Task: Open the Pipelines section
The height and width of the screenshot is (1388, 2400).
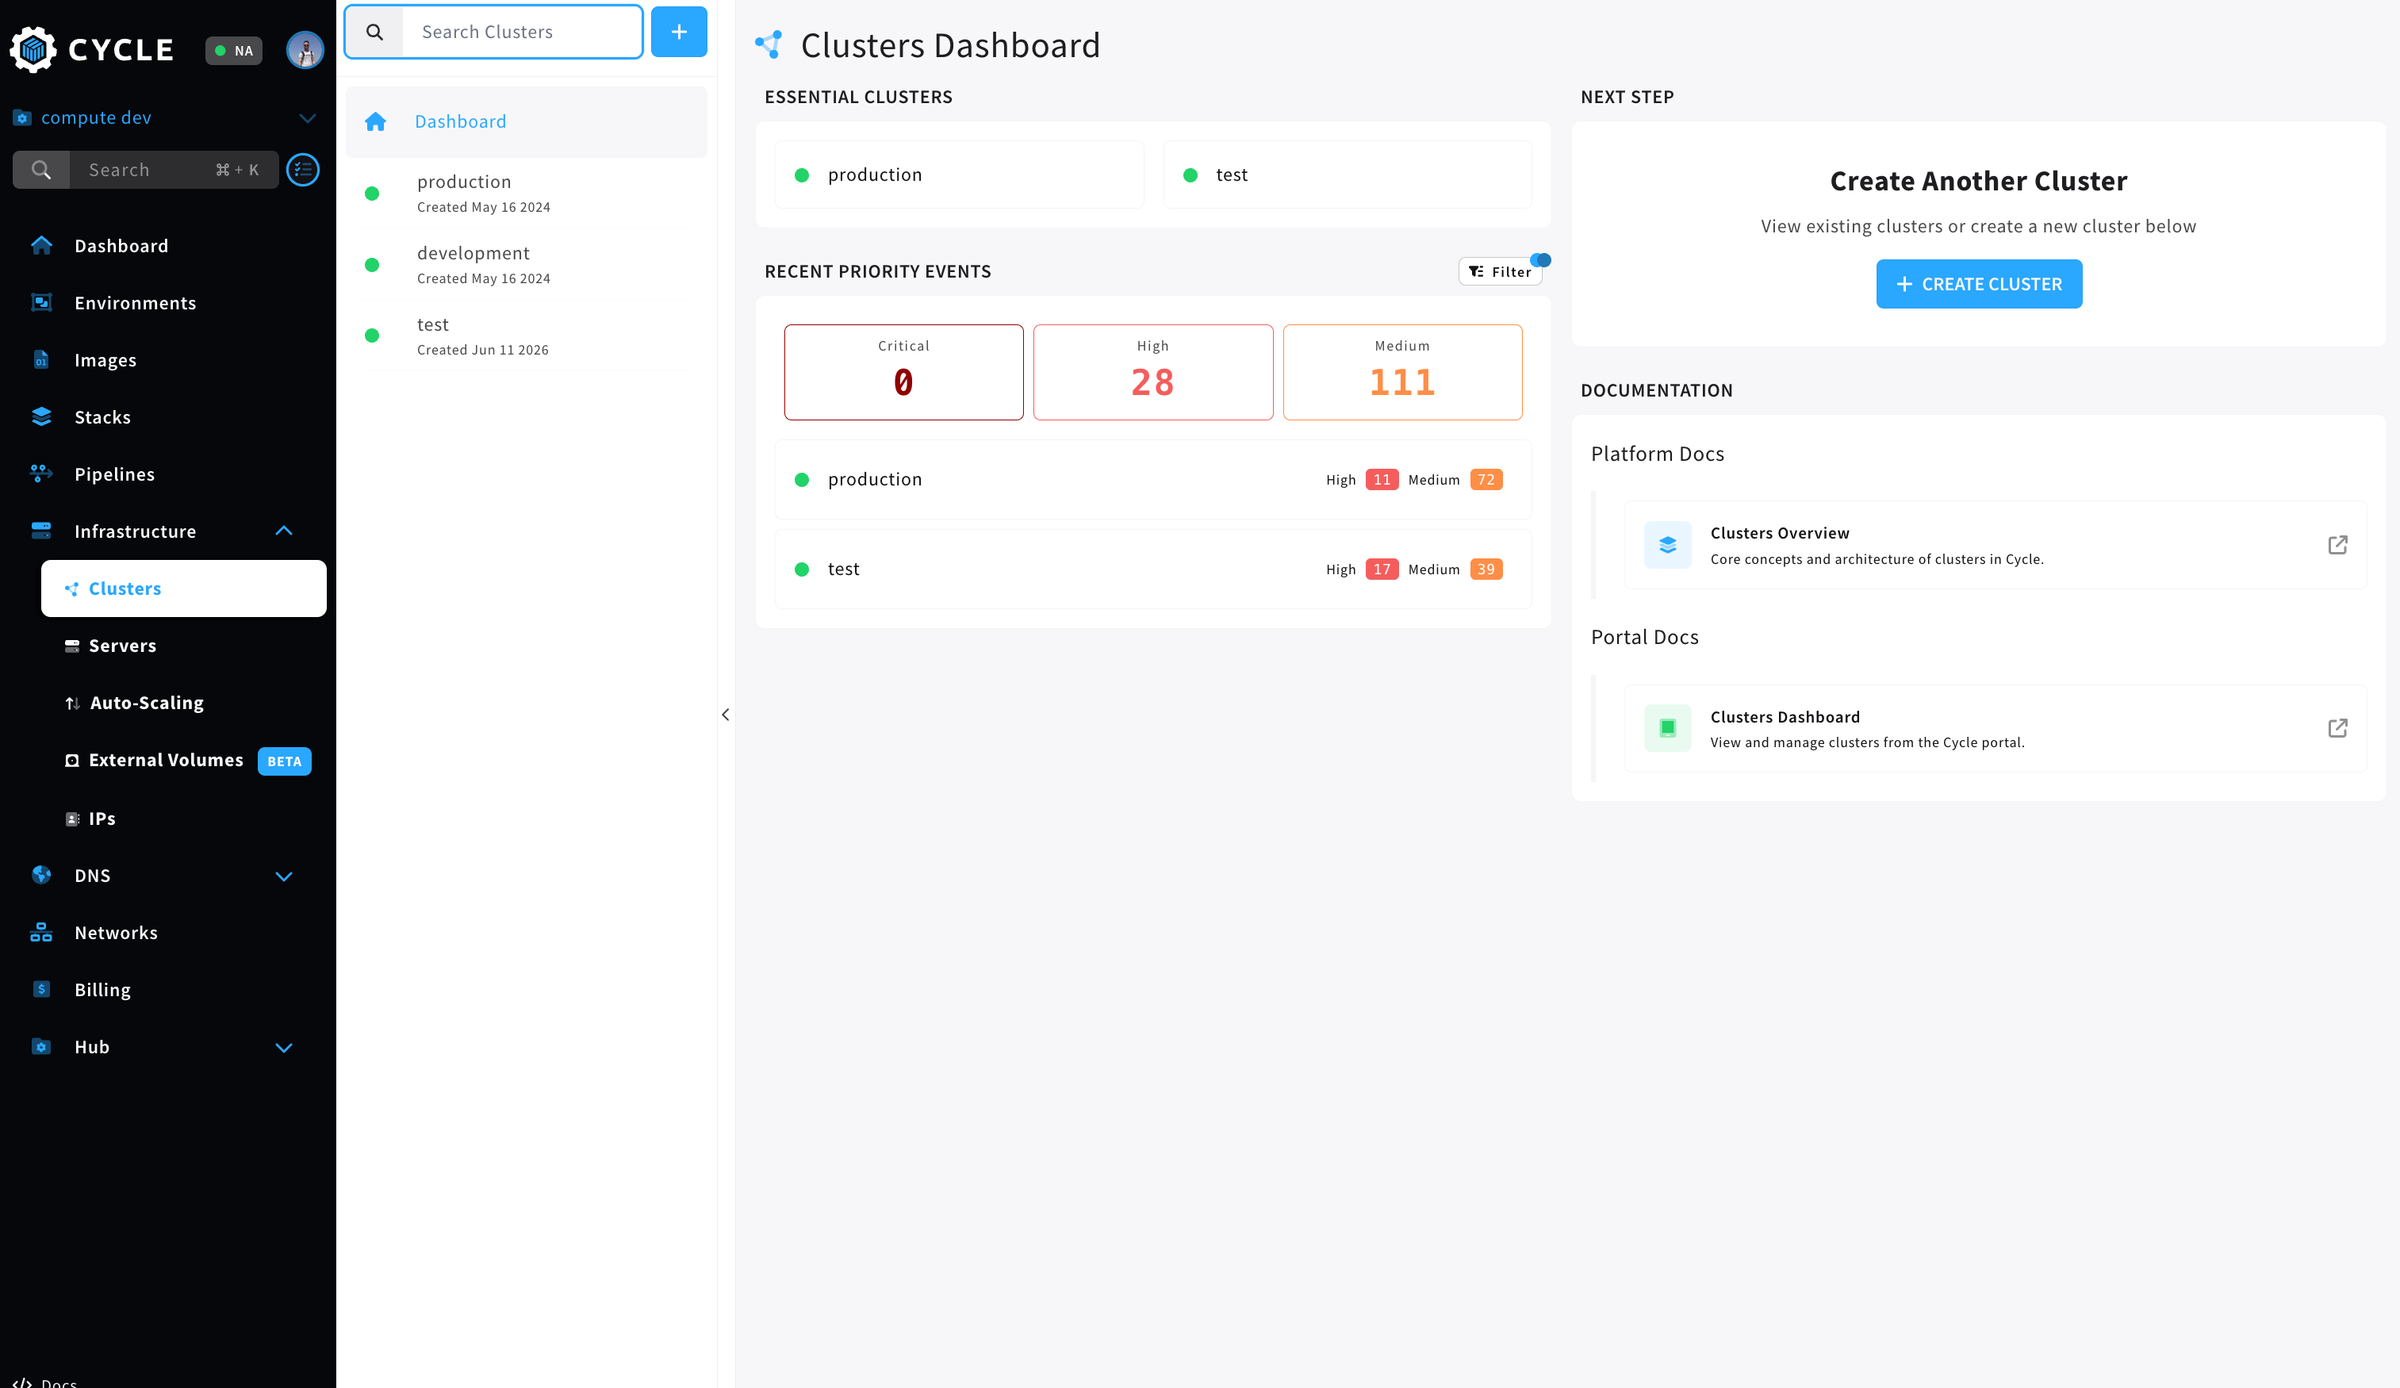Action: [114, 474]
